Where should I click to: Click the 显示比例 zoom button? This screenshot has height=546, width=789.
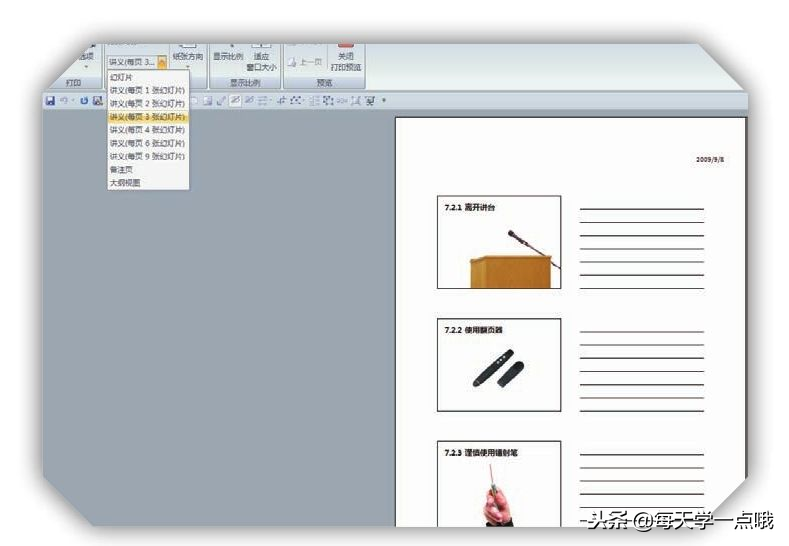[x=228, y=56]
